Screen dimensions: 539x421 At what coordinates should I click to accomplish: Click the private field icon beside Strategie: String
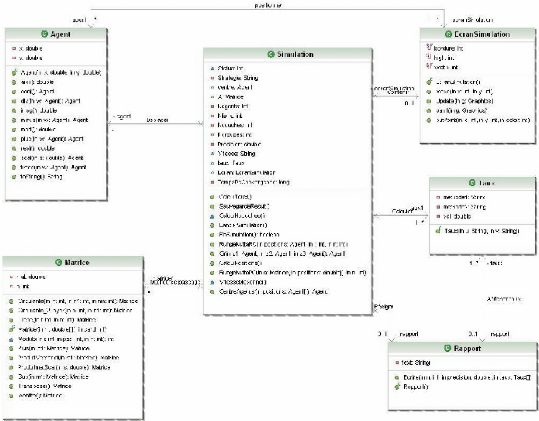[x=212, y=78]
